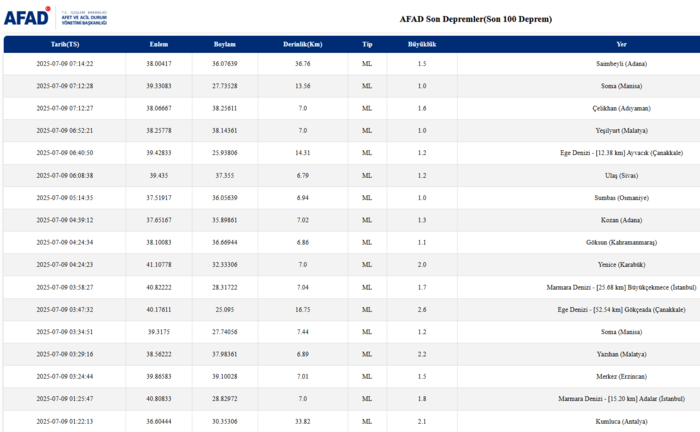Click the Göksun (Kahramanmaraş) location cell
Screen dimensions: 700x432
point(621,242)
